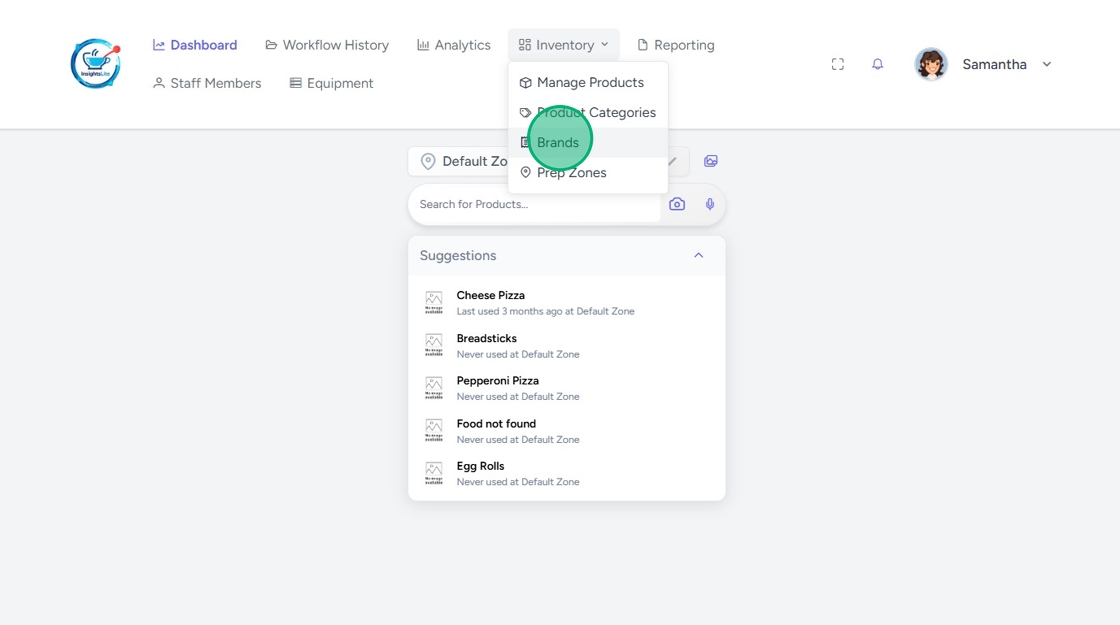Click the image gallery icon beside zone

pos(711,161)
